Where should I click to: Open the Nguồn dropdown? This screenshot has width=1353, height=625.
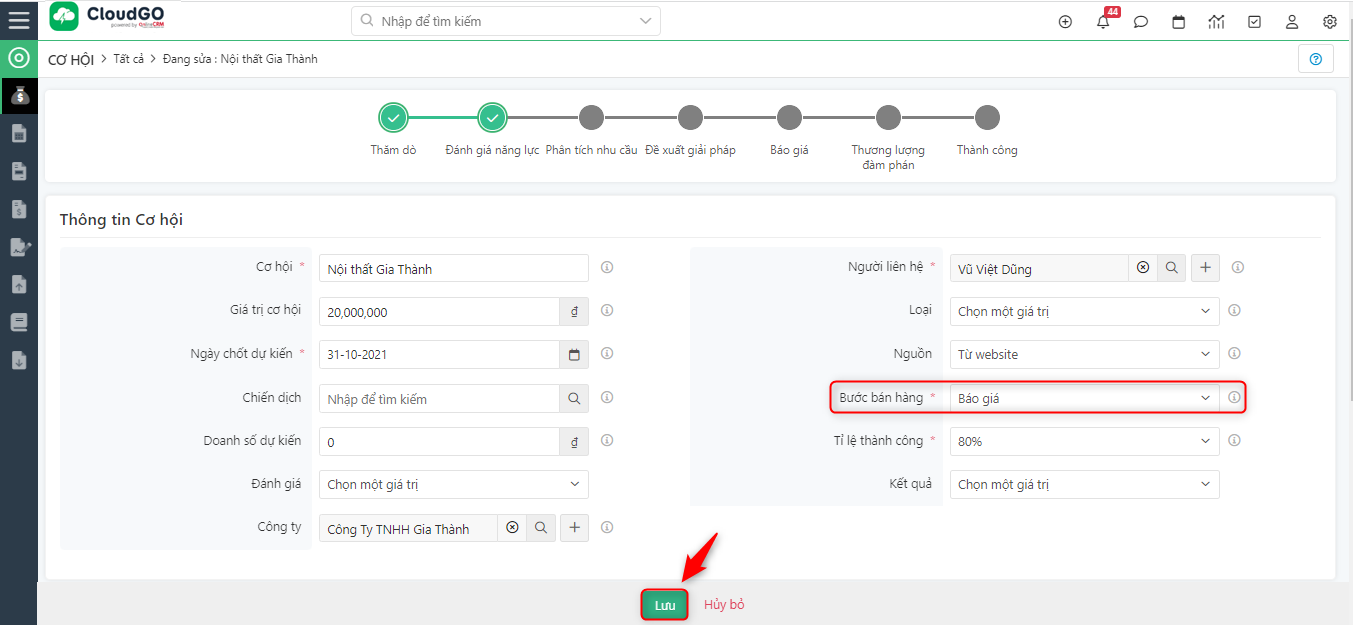(x=1084, y=354)
